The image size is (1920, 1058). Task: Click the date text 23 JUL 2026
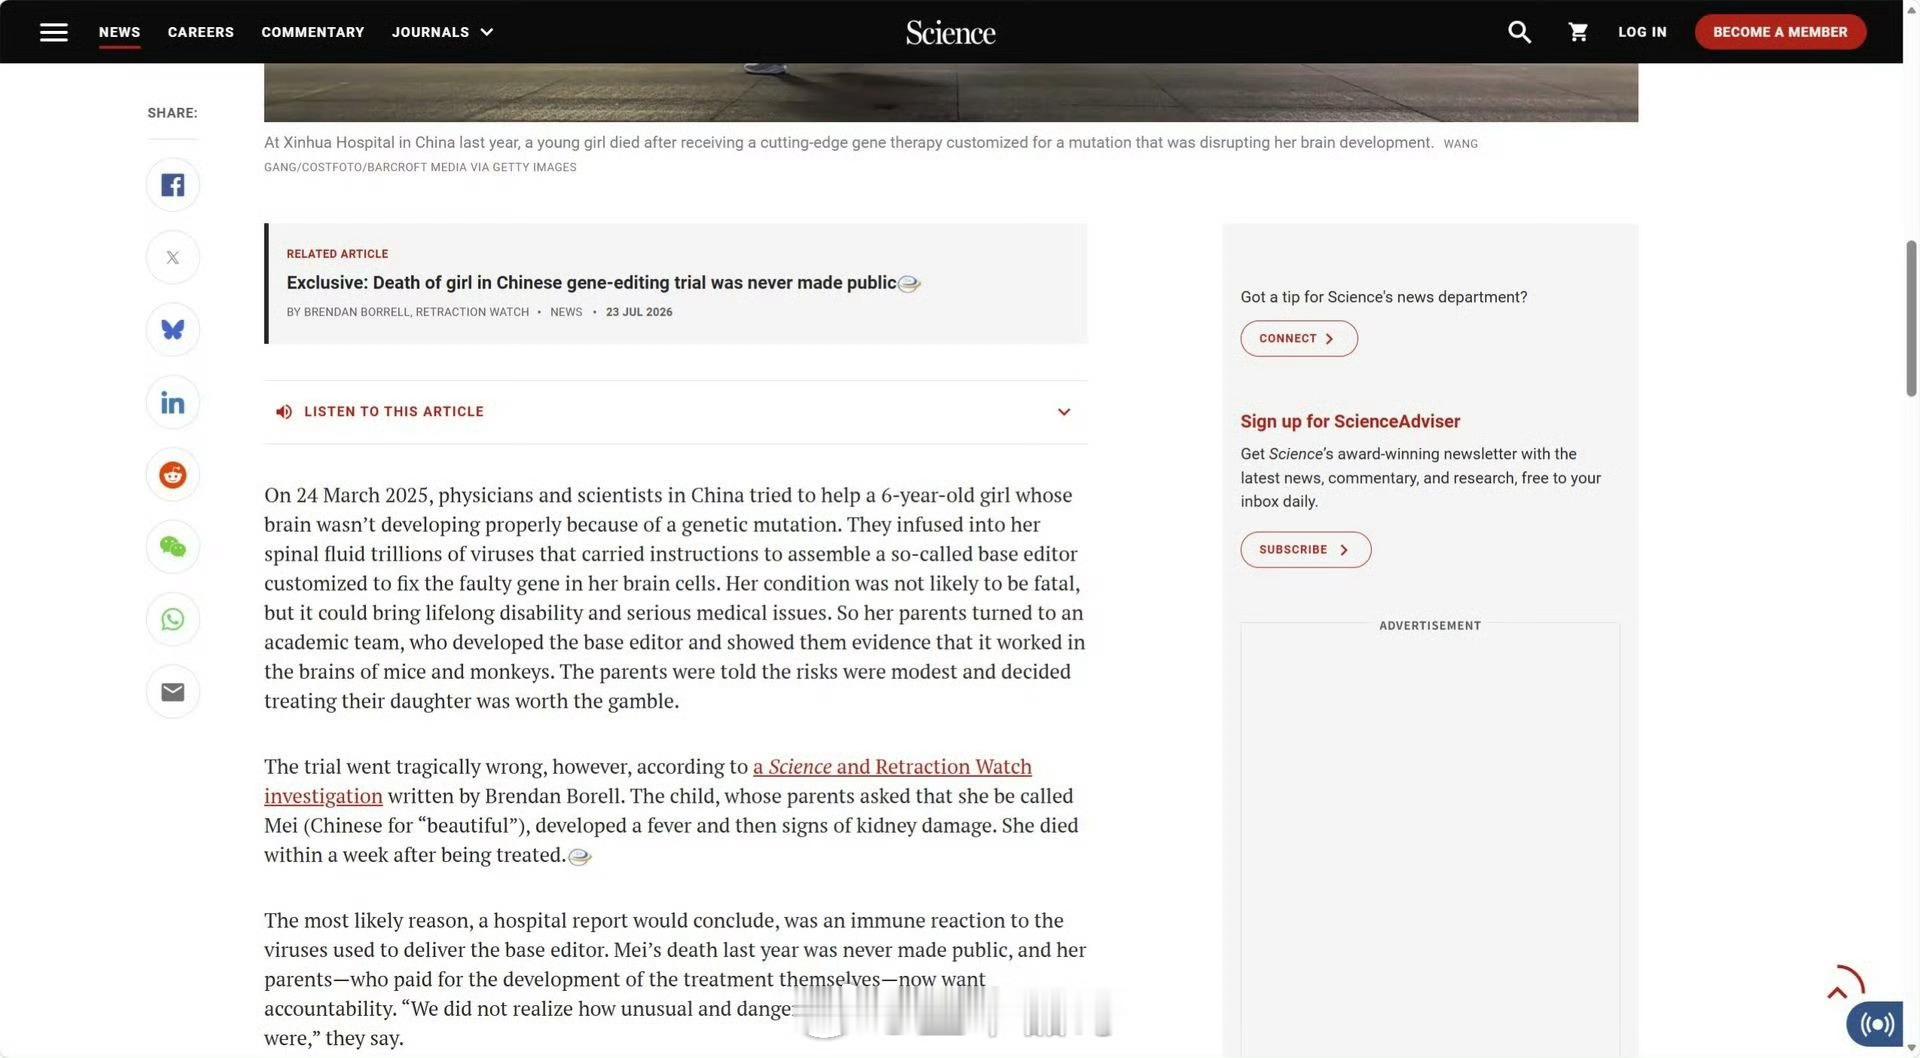coord(639,312)
